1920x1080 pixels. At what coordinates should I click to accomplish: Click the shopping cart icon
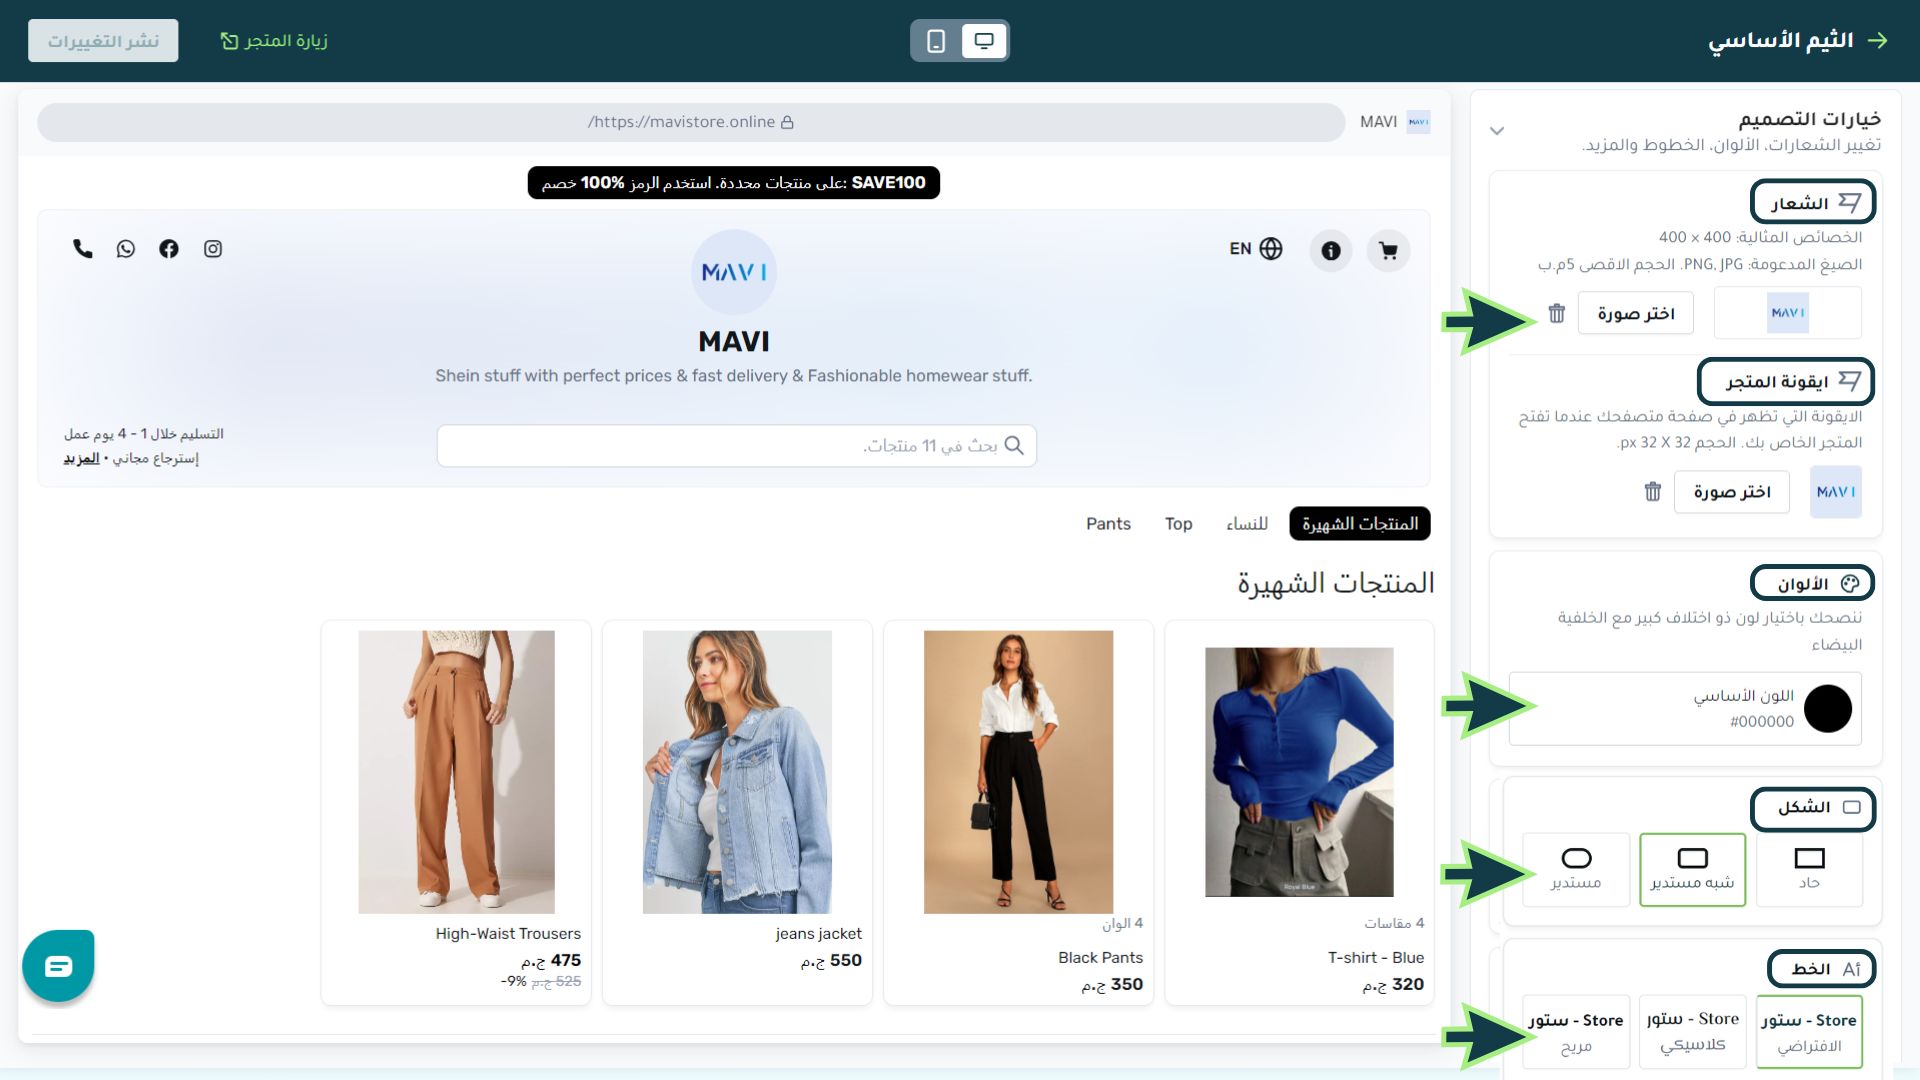click(1388, 251)
